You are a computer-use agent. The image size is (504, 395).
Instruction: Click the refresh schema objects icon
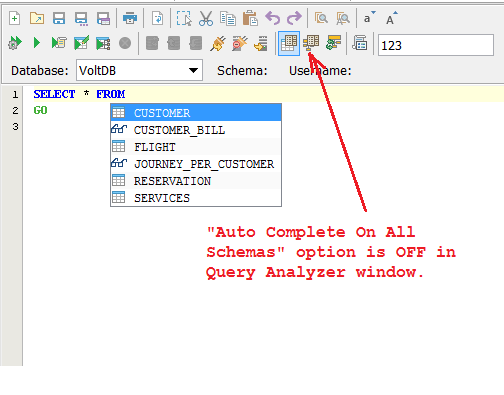[333, 43]
